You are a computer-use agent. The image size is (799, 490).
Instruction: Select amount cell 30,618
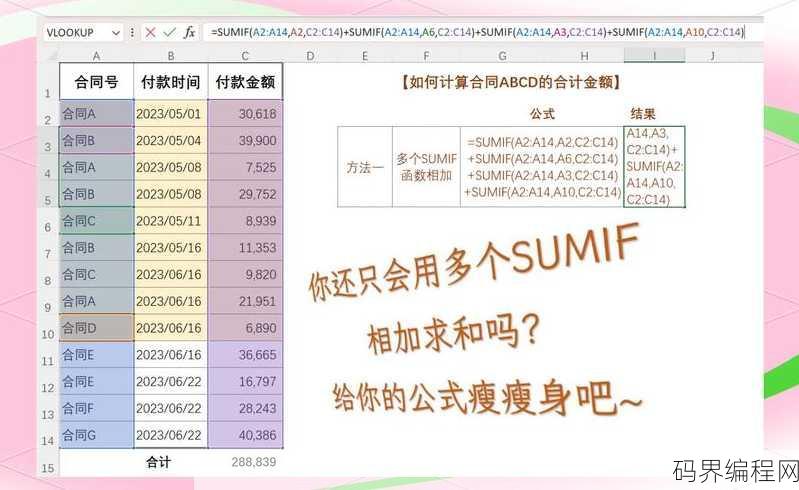[245, 114]
